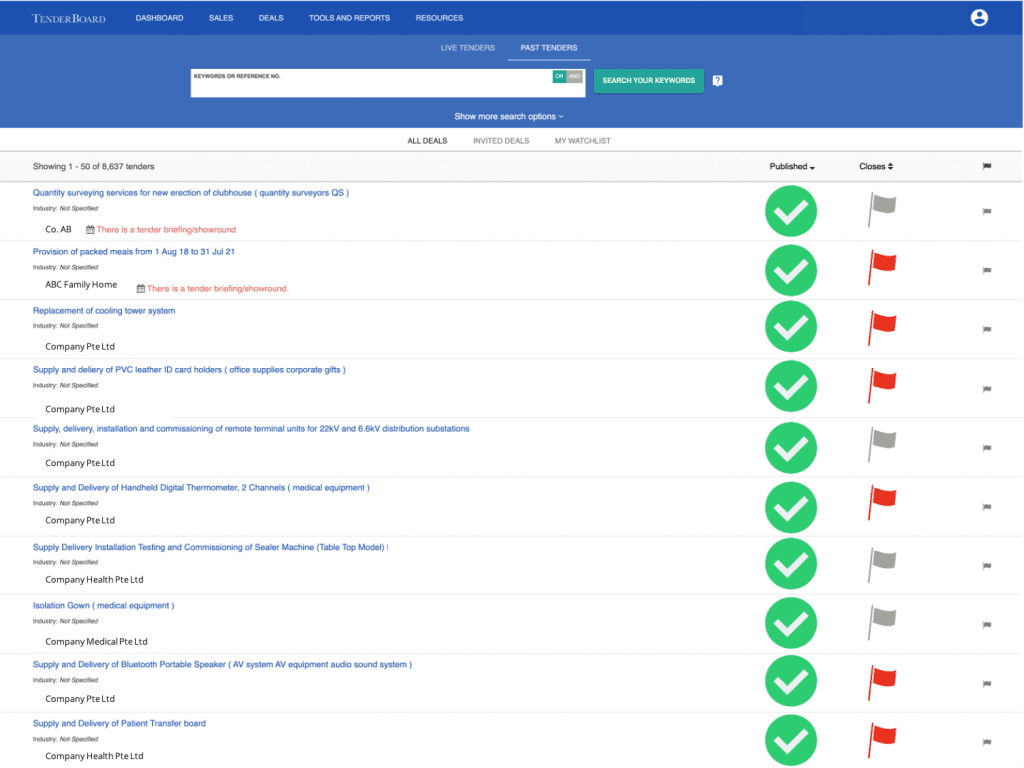Click the red flag for the packed meals tender
This screenshot has width=1024, height=768.
(881, 268)
